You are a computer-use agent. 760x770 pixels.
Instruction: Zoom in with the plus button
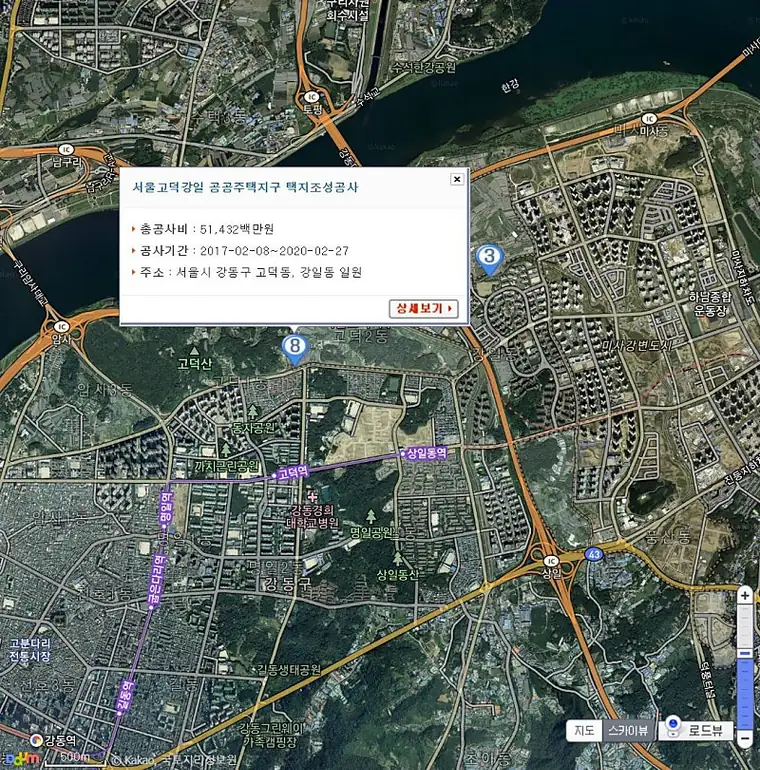pyautogui.click(x=745, y=595)
